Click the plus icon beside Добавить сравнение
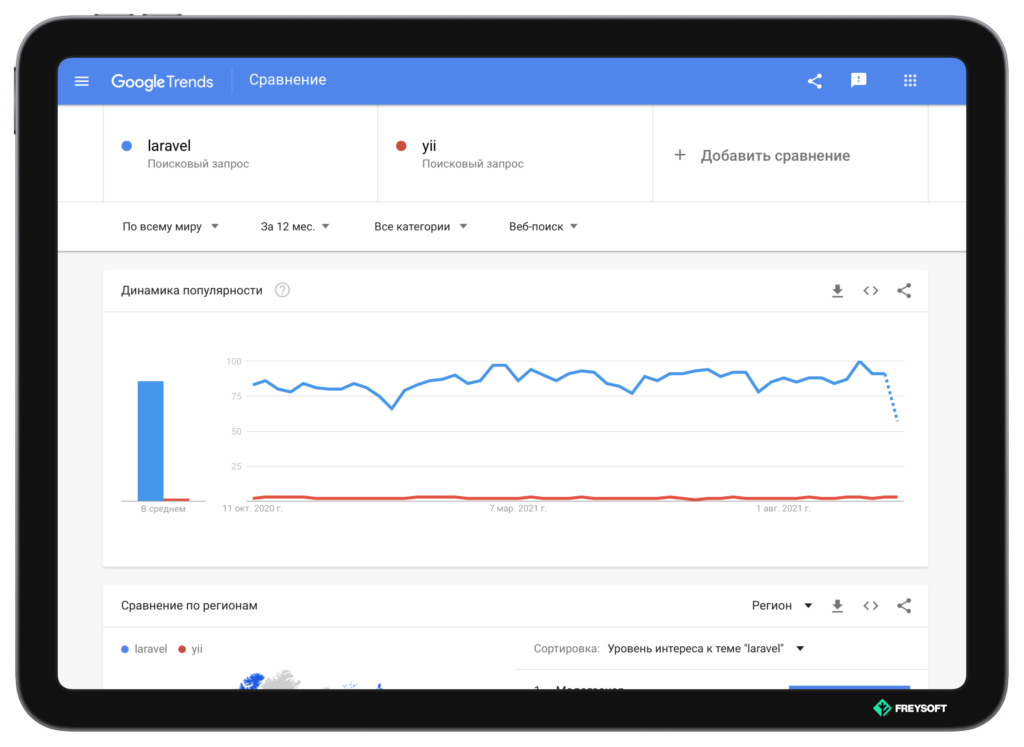The width and height of the screenshot is (1024, 747). click(680, 155)
